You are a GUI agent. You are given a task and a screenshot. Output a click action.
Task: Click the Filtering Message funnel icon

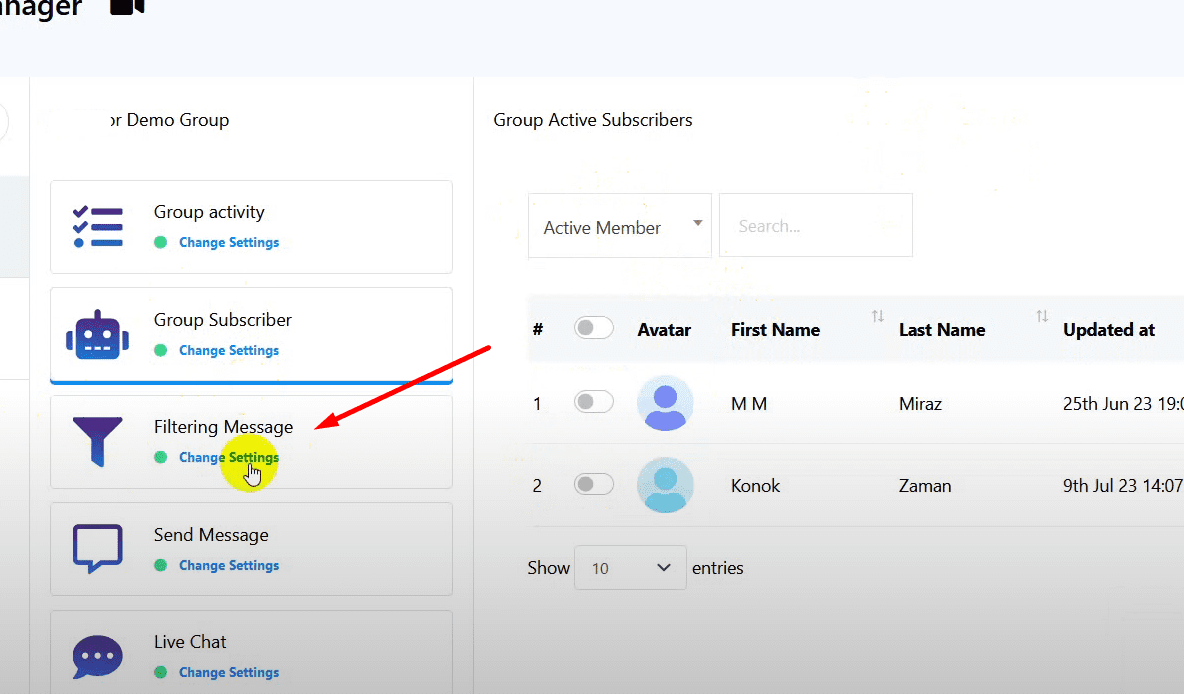click(98, 442)
